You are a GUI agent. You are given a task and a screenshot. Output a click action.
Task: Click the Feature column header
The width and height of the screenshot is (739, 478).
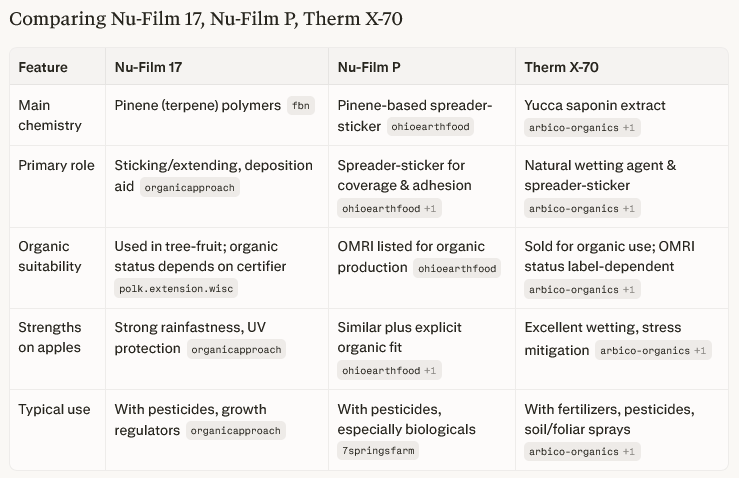click(43, 67)
